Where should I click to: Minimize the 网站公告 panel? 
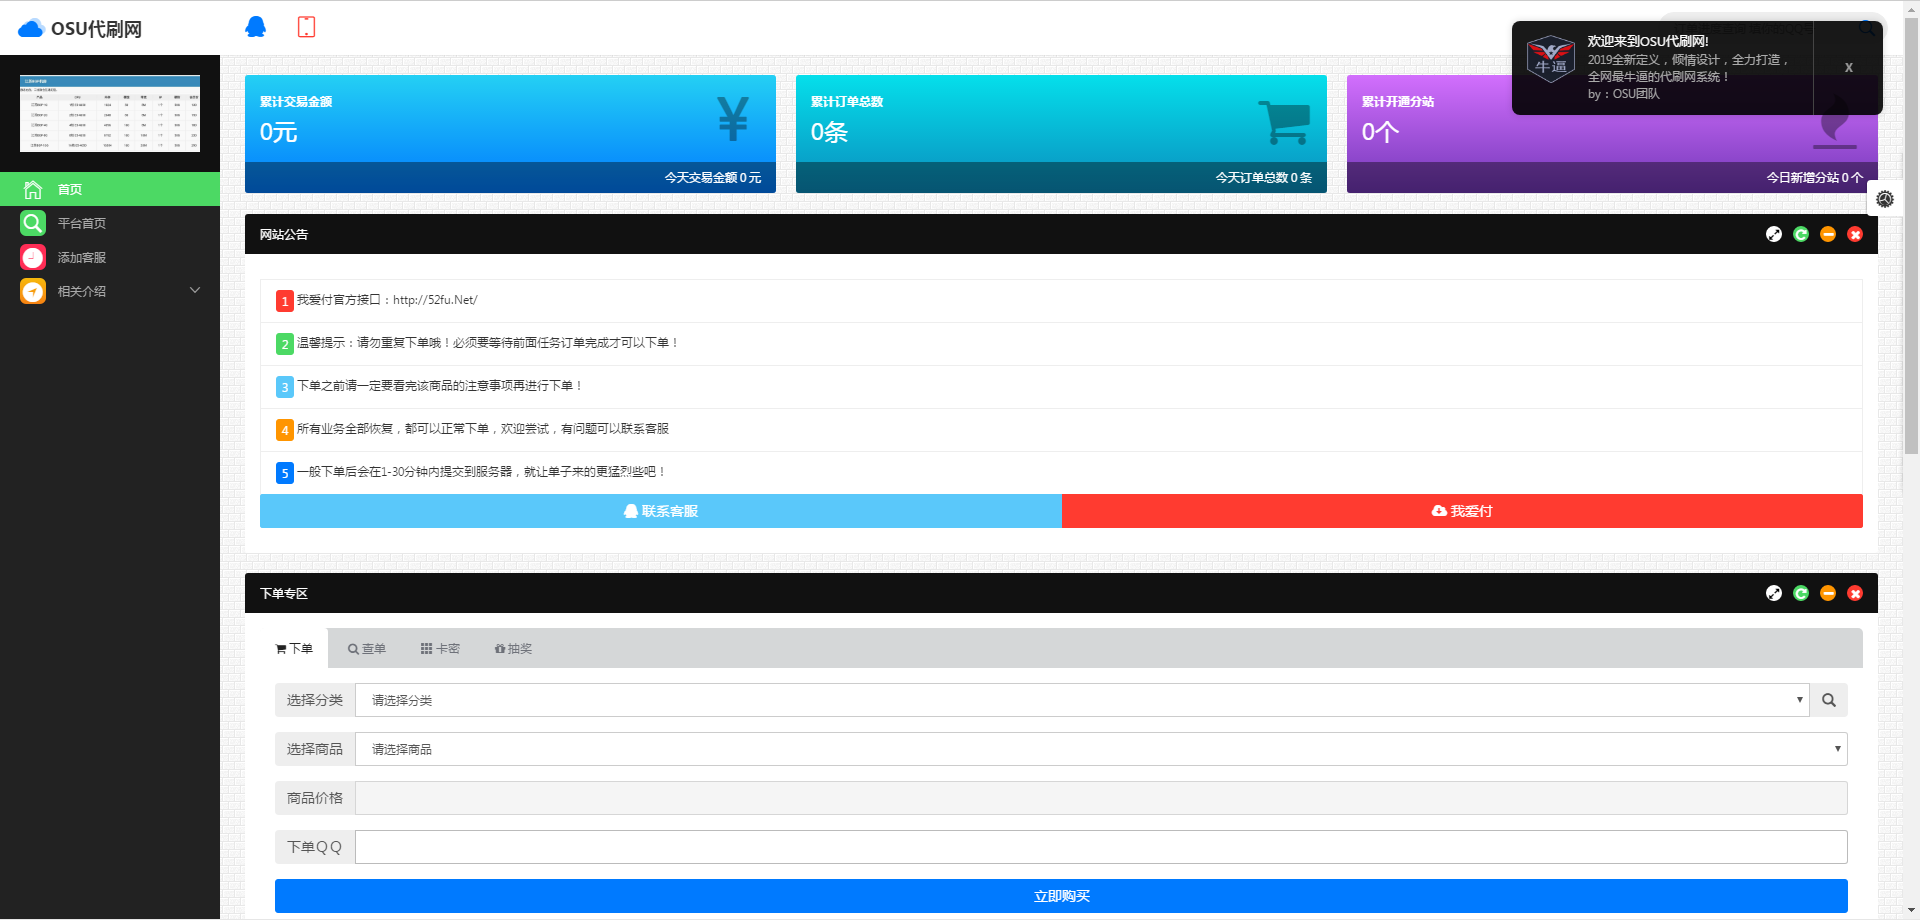pos(1828,234)
